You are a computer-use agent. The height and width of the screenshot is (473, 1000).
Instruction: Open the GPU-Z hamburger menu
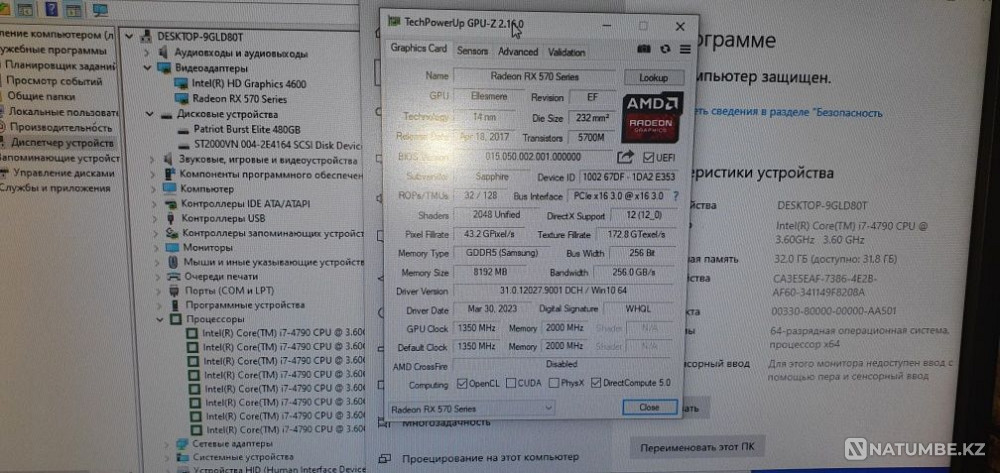tap(686, 50)
